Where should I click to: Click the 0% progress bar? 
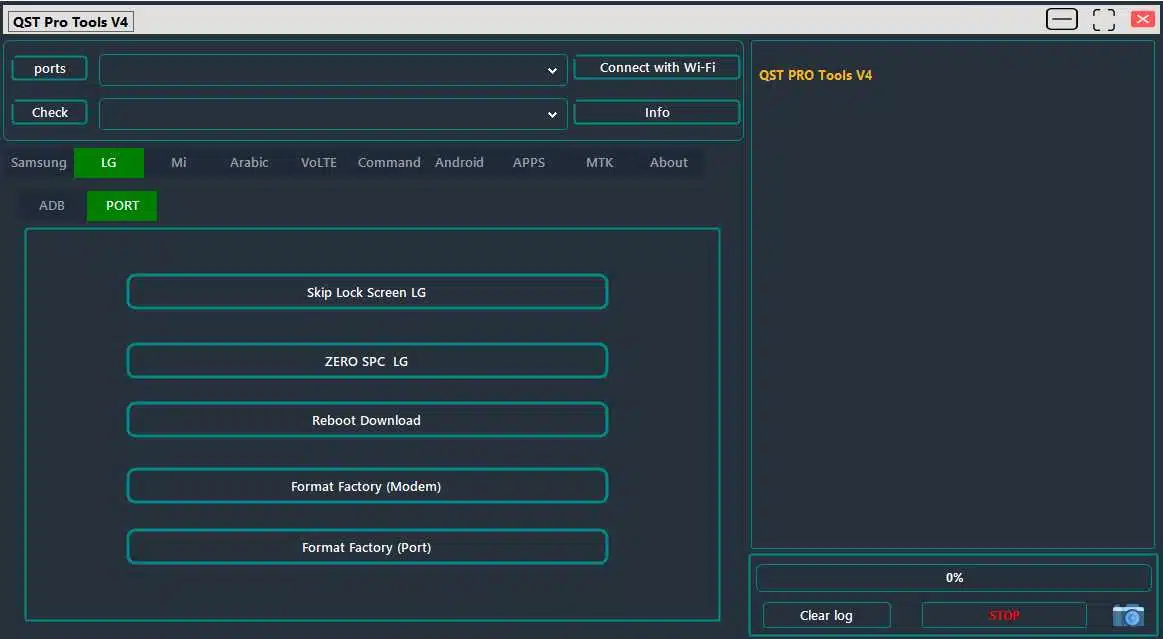point(954,577)
